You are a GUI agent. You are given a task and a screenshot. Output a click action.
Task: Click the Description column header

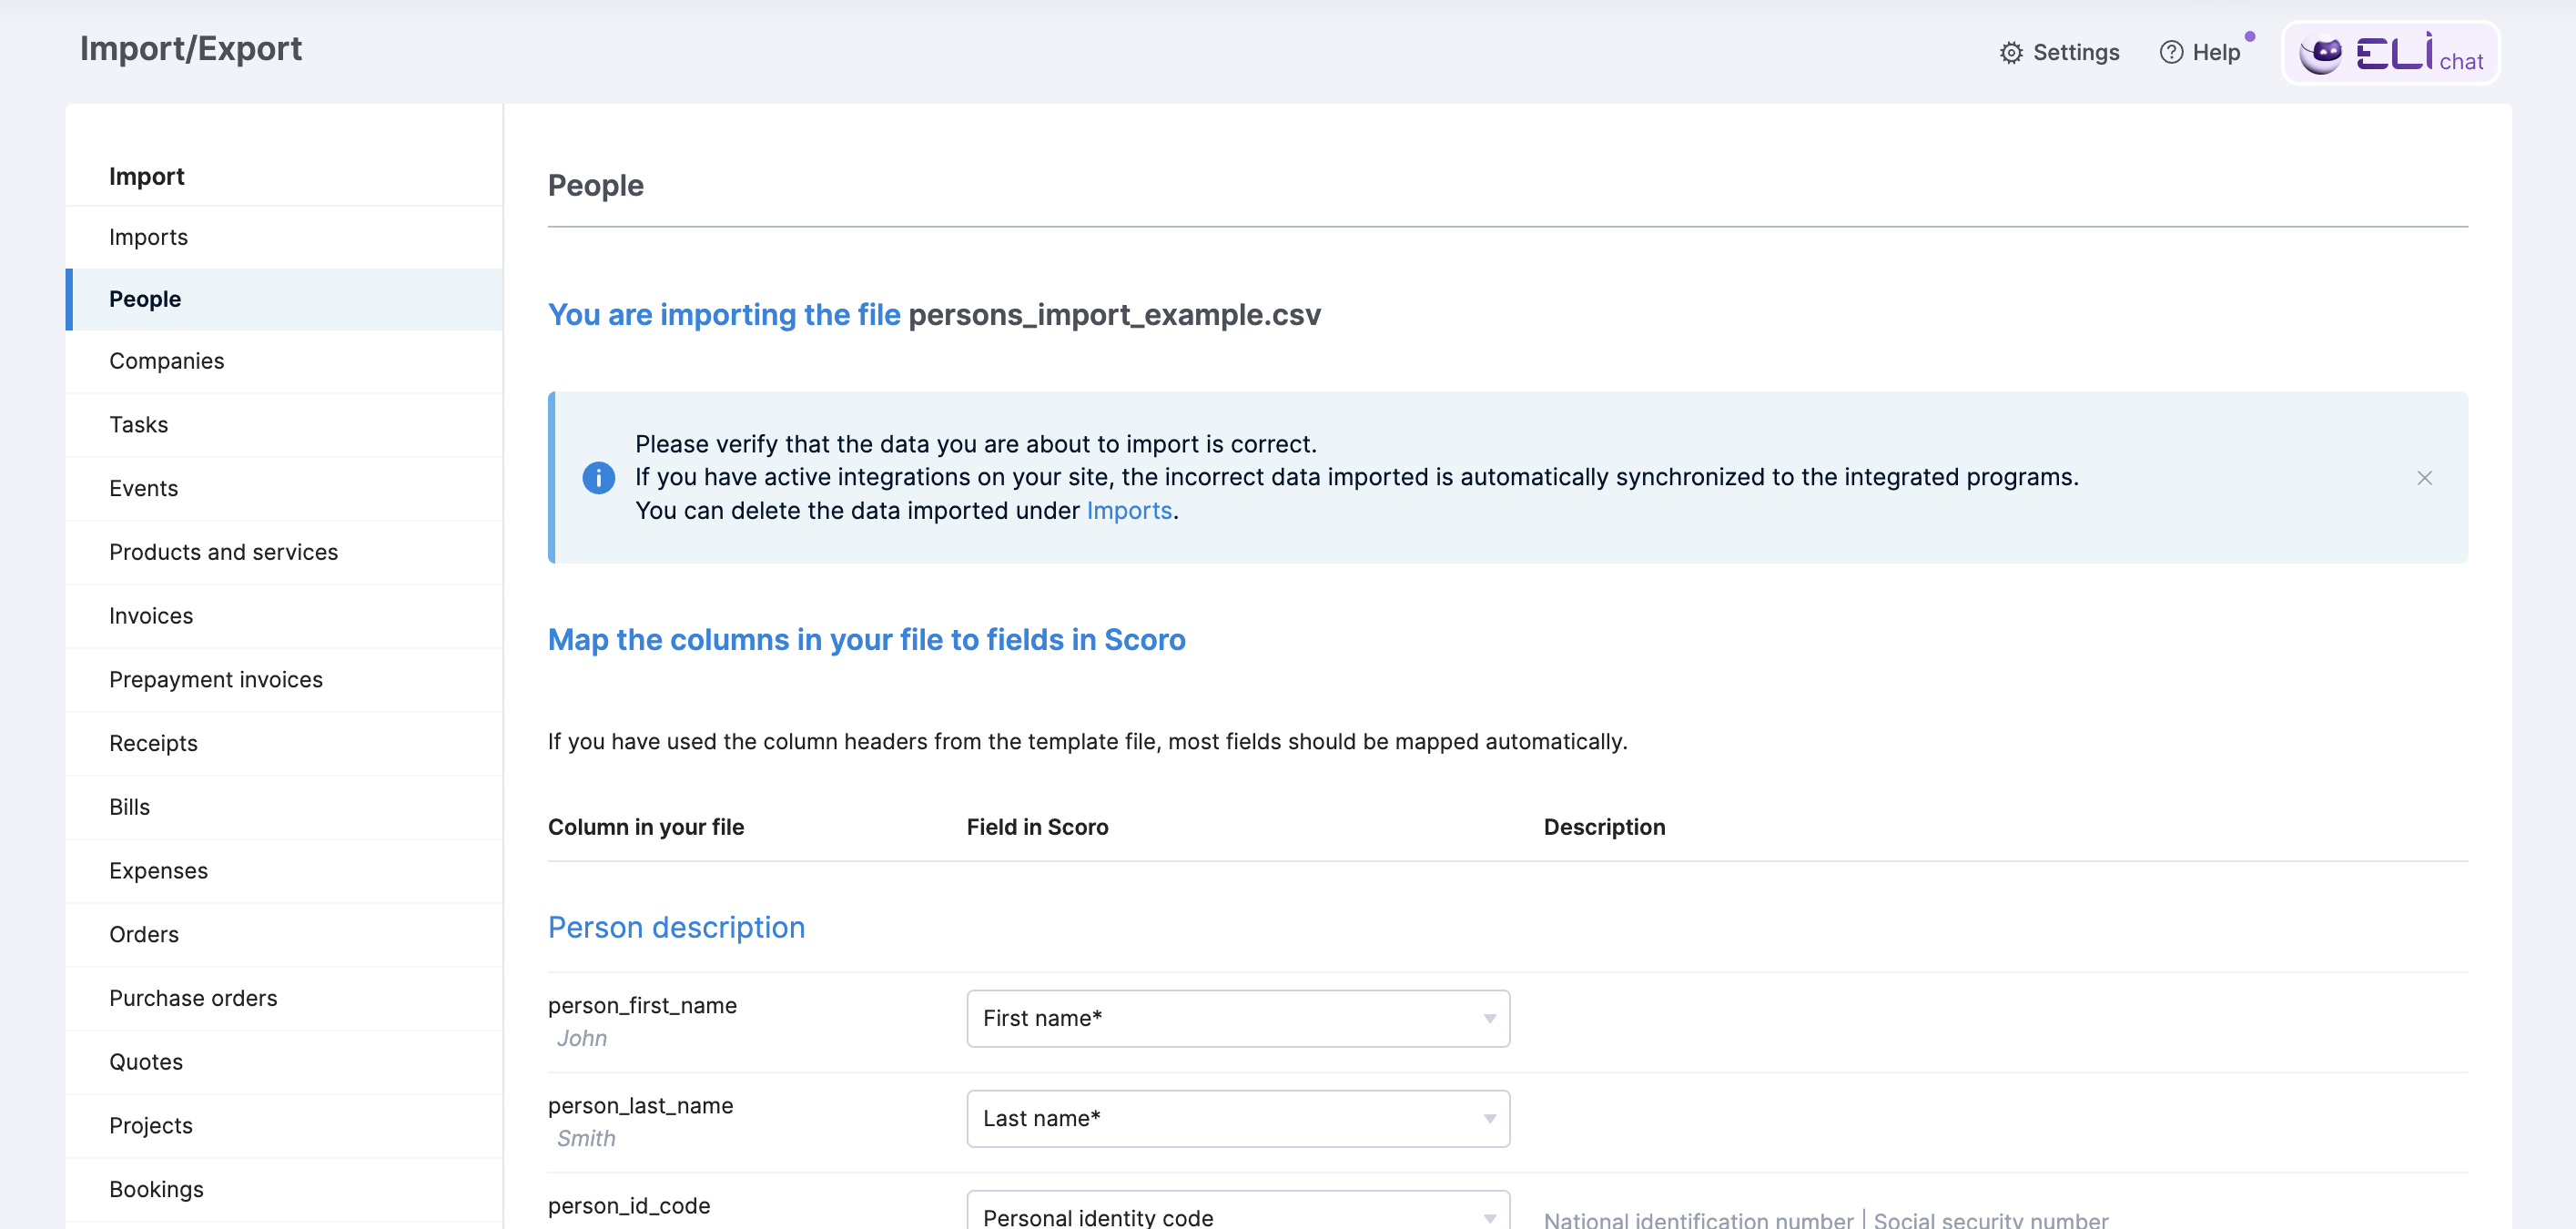point(1604,827)
